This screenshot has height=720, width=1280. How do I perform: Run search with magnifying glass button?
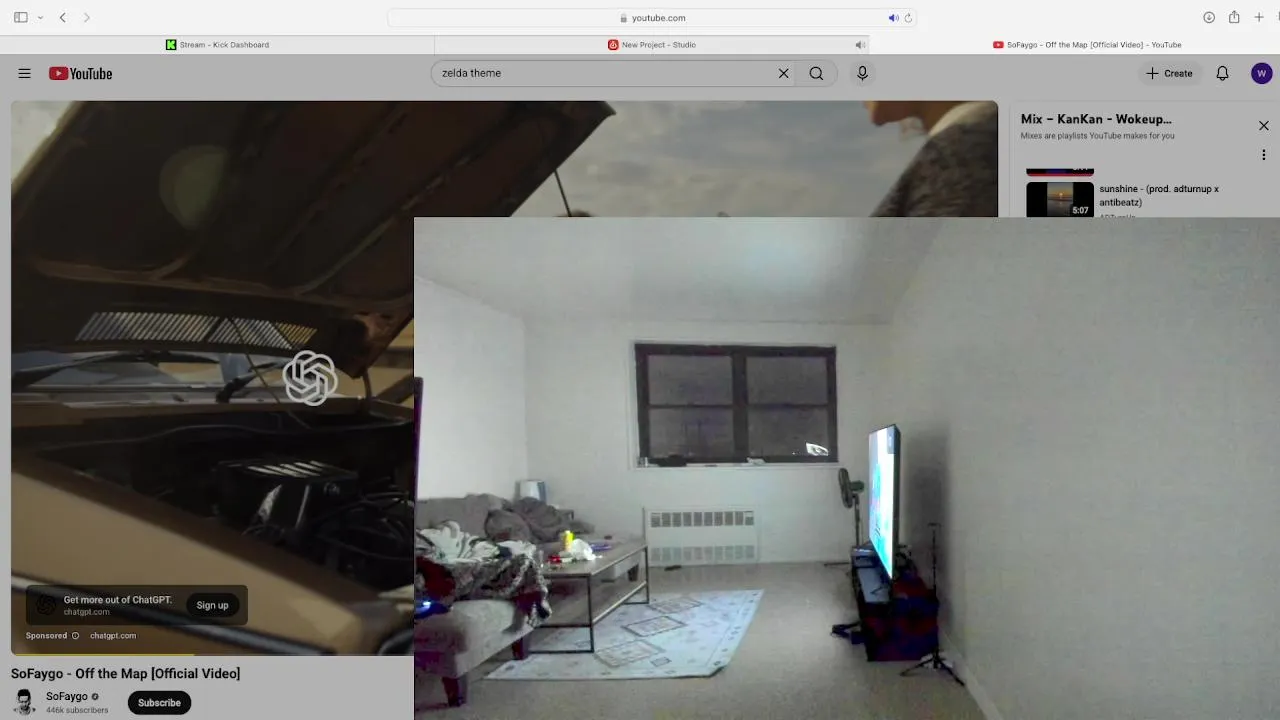[x=816, y=73]
